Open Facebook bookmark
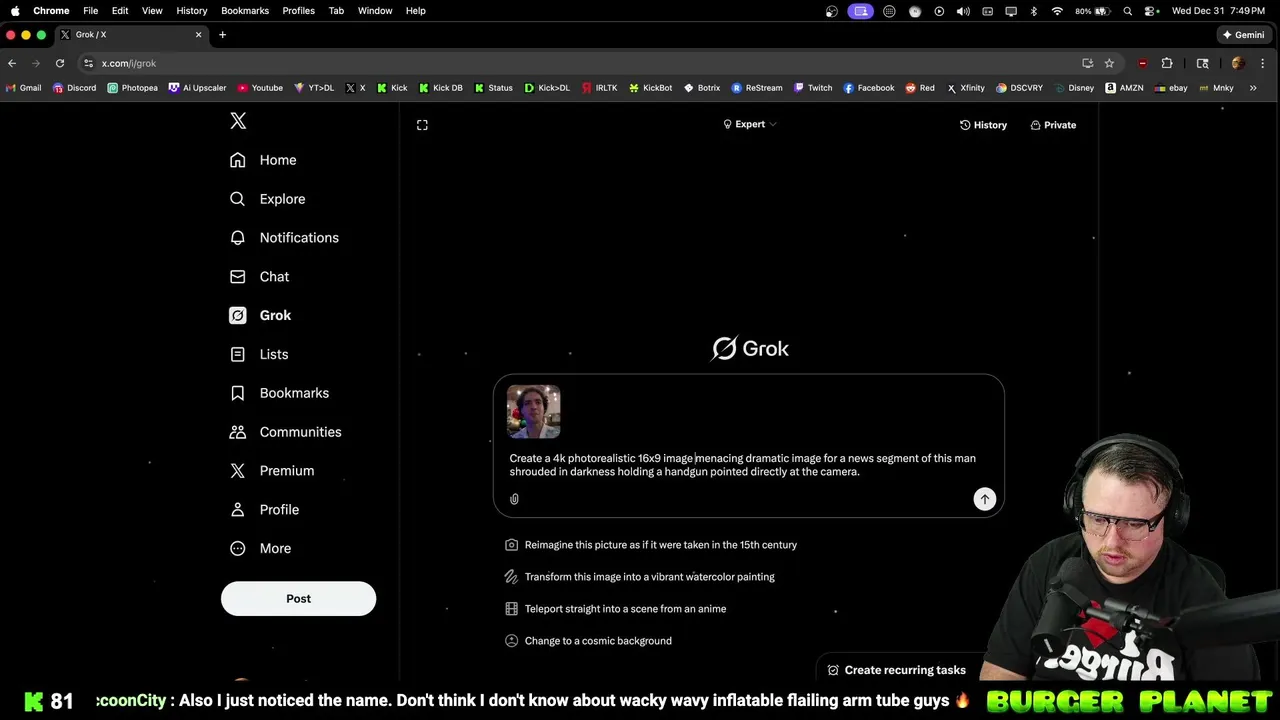This screenshot has height=720, width=1280. click(869, 88)
